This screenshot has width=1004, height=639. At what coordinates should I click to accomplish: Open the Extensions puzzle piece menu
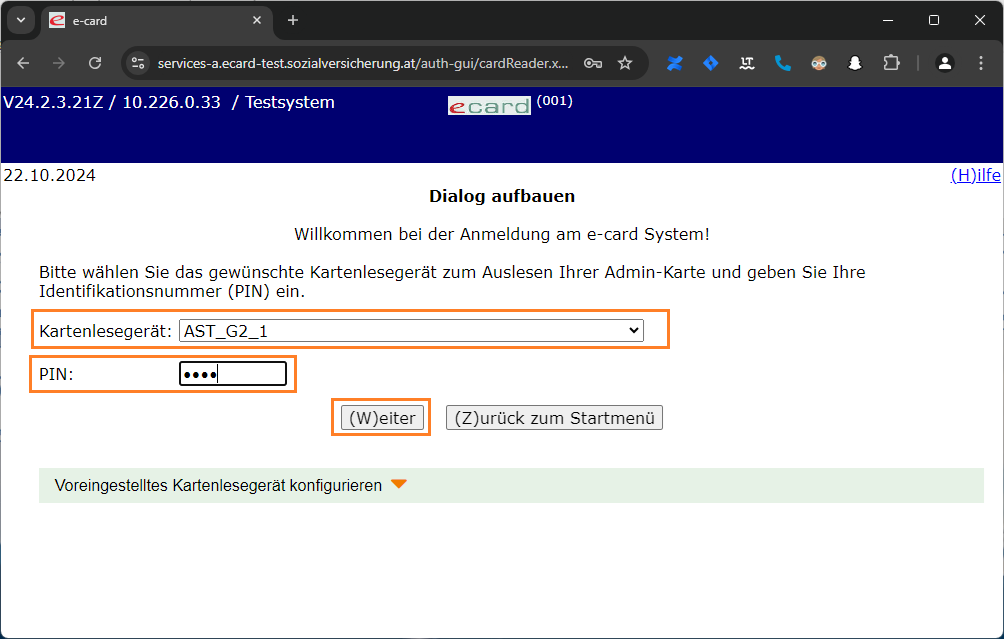tap(891, 63)
